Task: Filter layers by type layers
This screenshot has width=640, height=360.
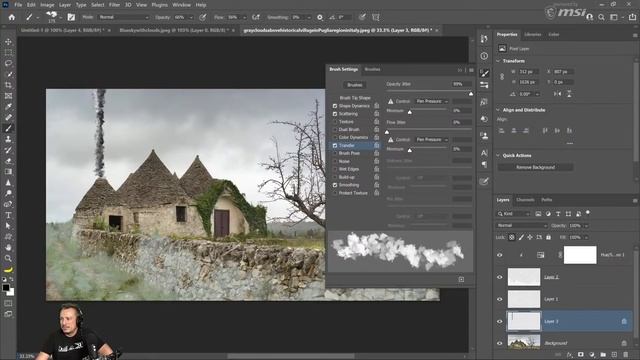Action: point(558,214)
